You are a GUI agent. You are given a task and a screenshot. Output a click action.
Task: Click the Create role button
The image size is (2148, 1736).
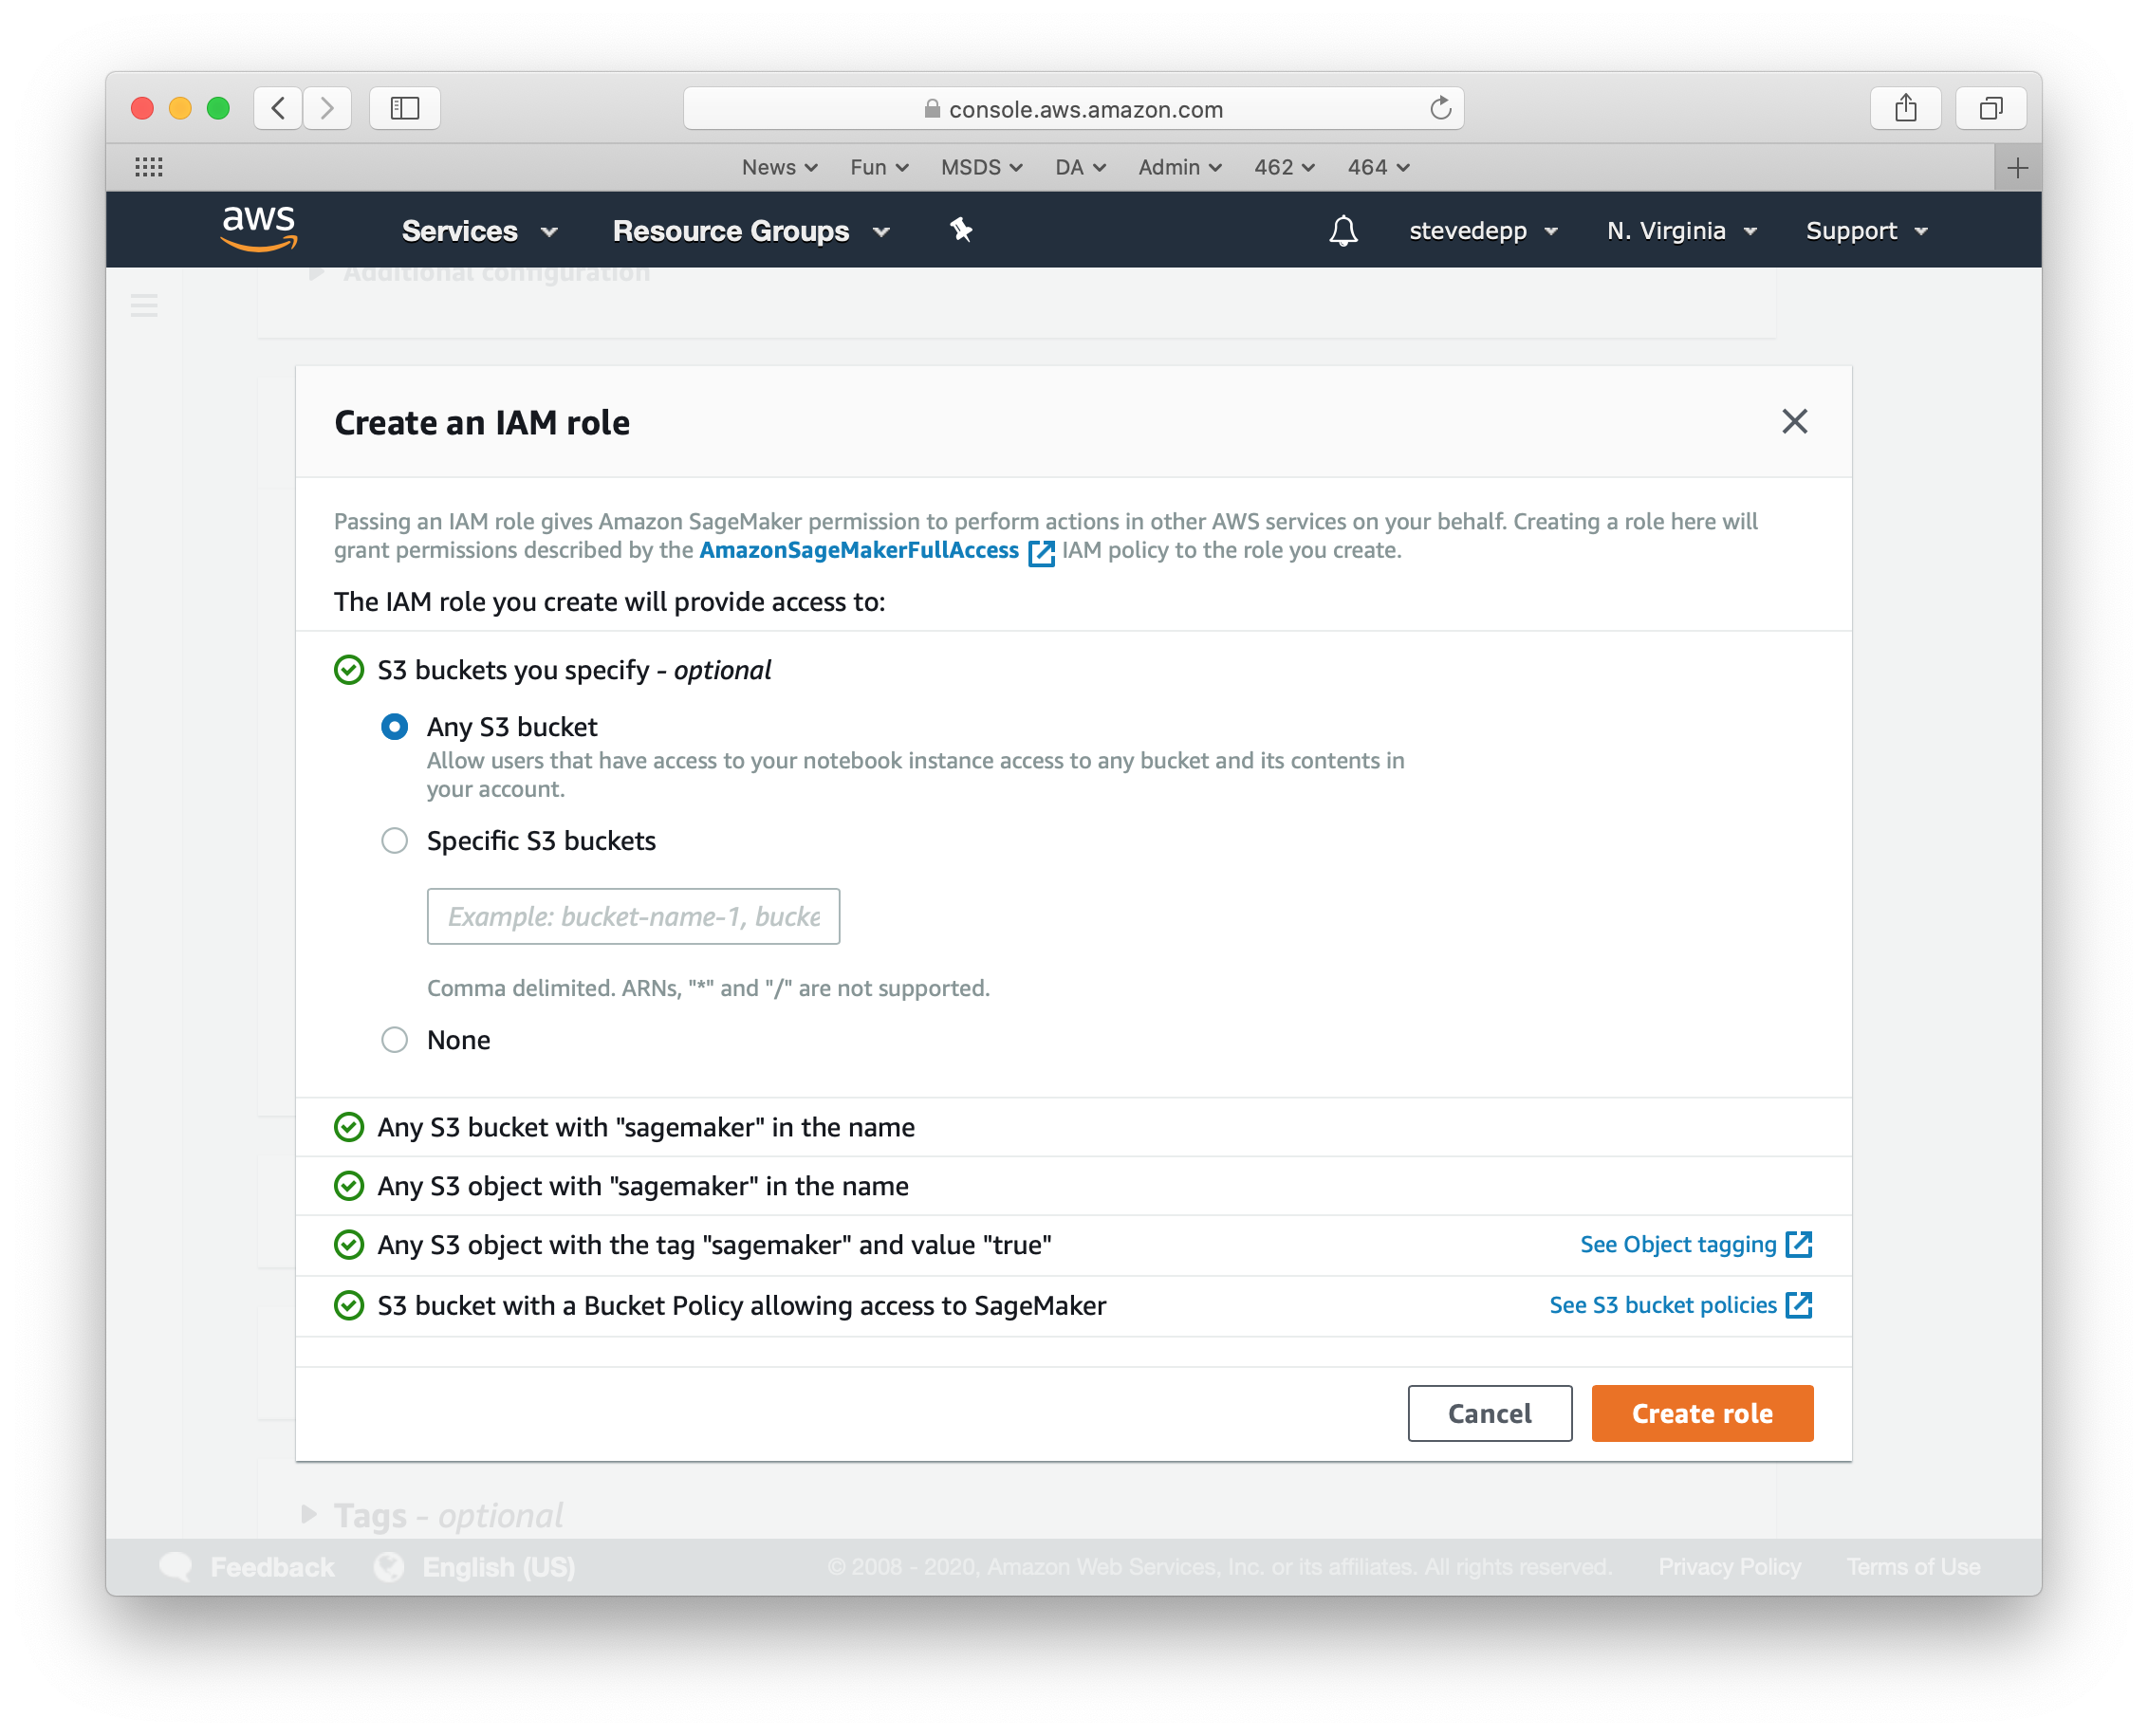tap(1702, 1413)
